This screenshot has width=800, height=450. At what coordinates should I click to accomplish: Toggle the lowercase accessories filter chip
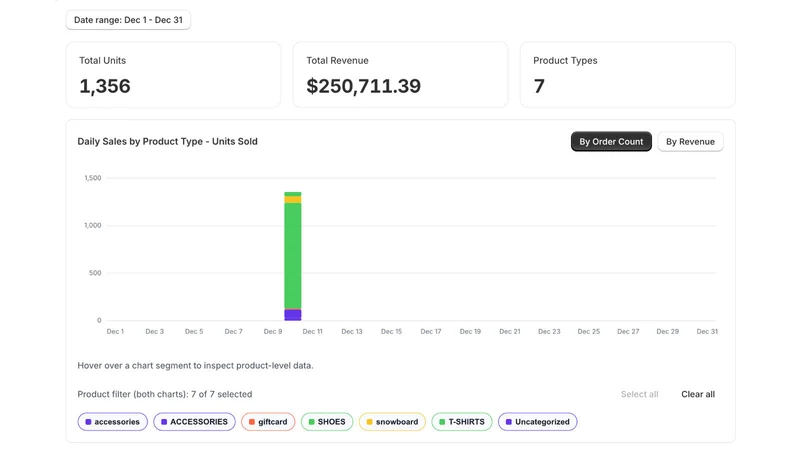click(x=112, y=422)
